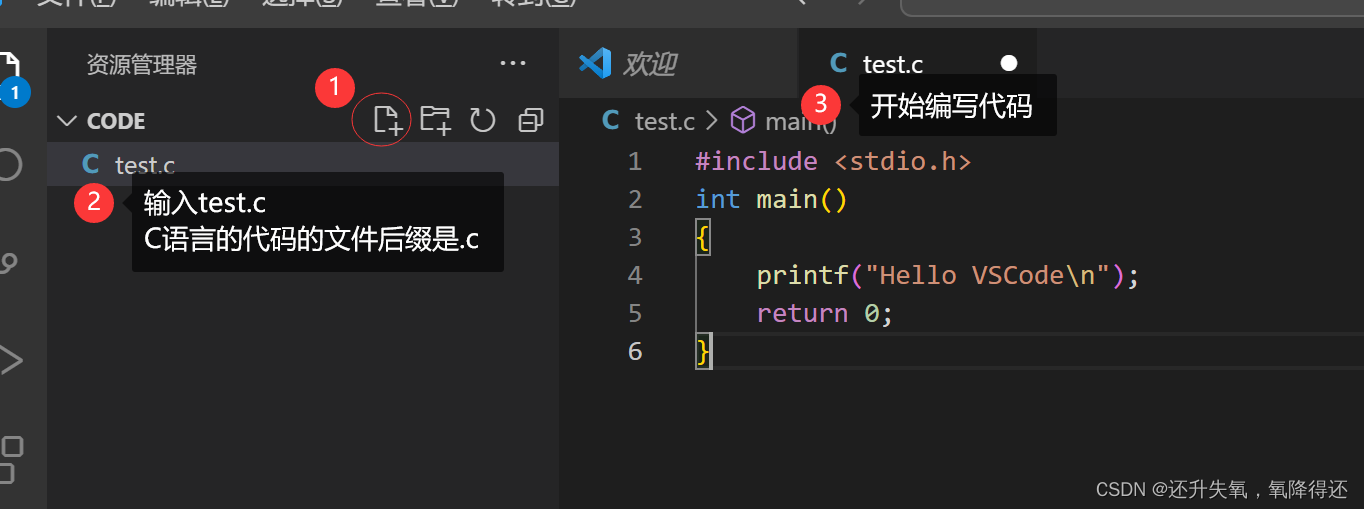Click the New Folder icon in explorer

(435, 121)
